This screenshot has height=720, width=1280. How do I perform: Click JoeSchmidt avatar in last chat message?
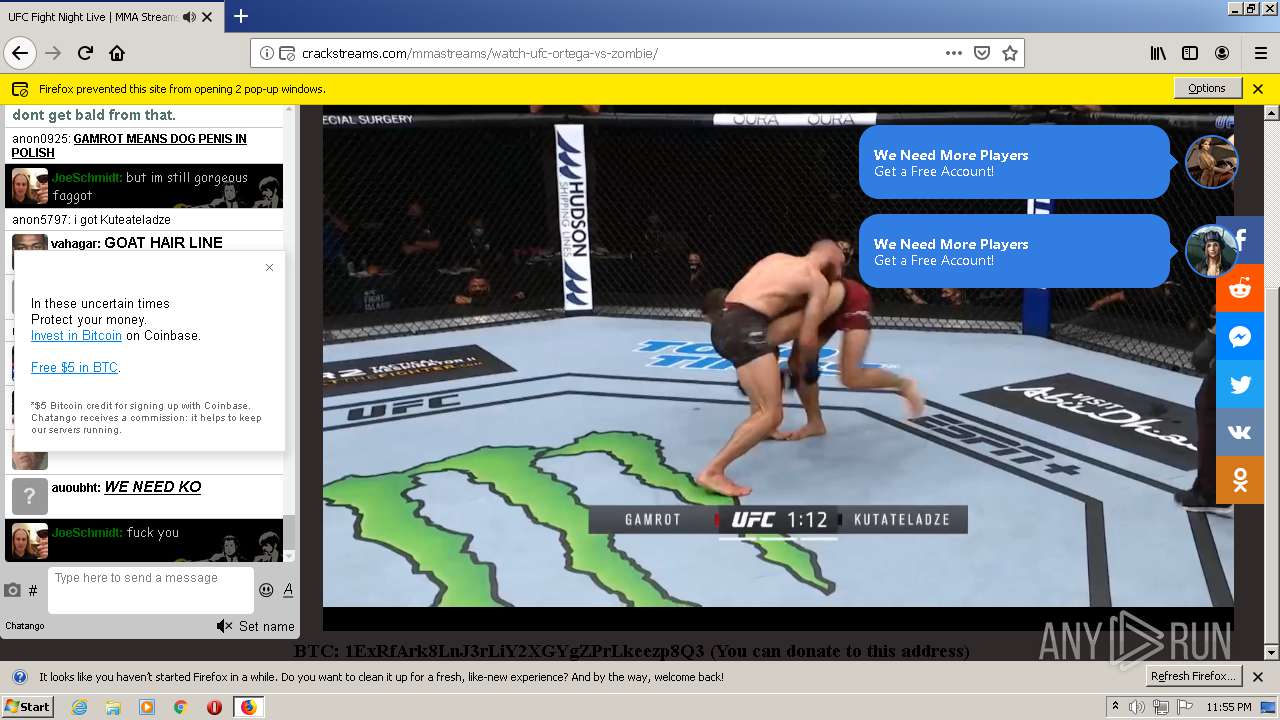tap(29, 541)
